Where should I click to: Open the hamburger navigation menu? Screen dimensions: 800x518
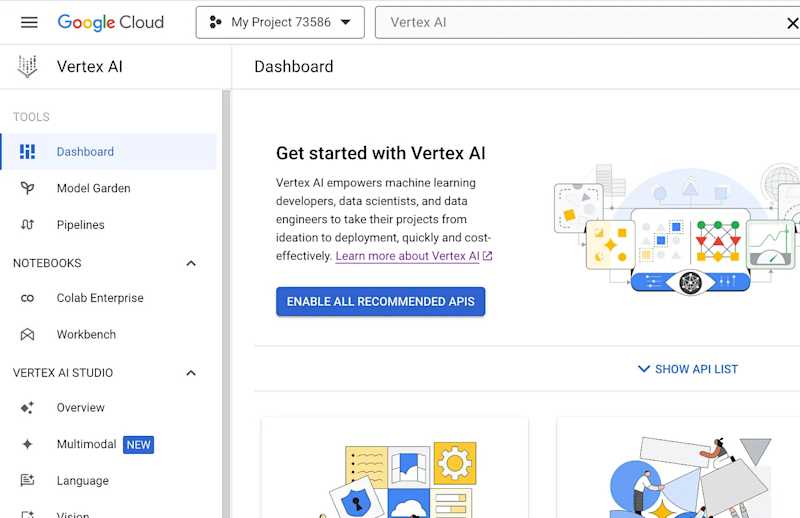pyautogui.click(x=29, y=22)
